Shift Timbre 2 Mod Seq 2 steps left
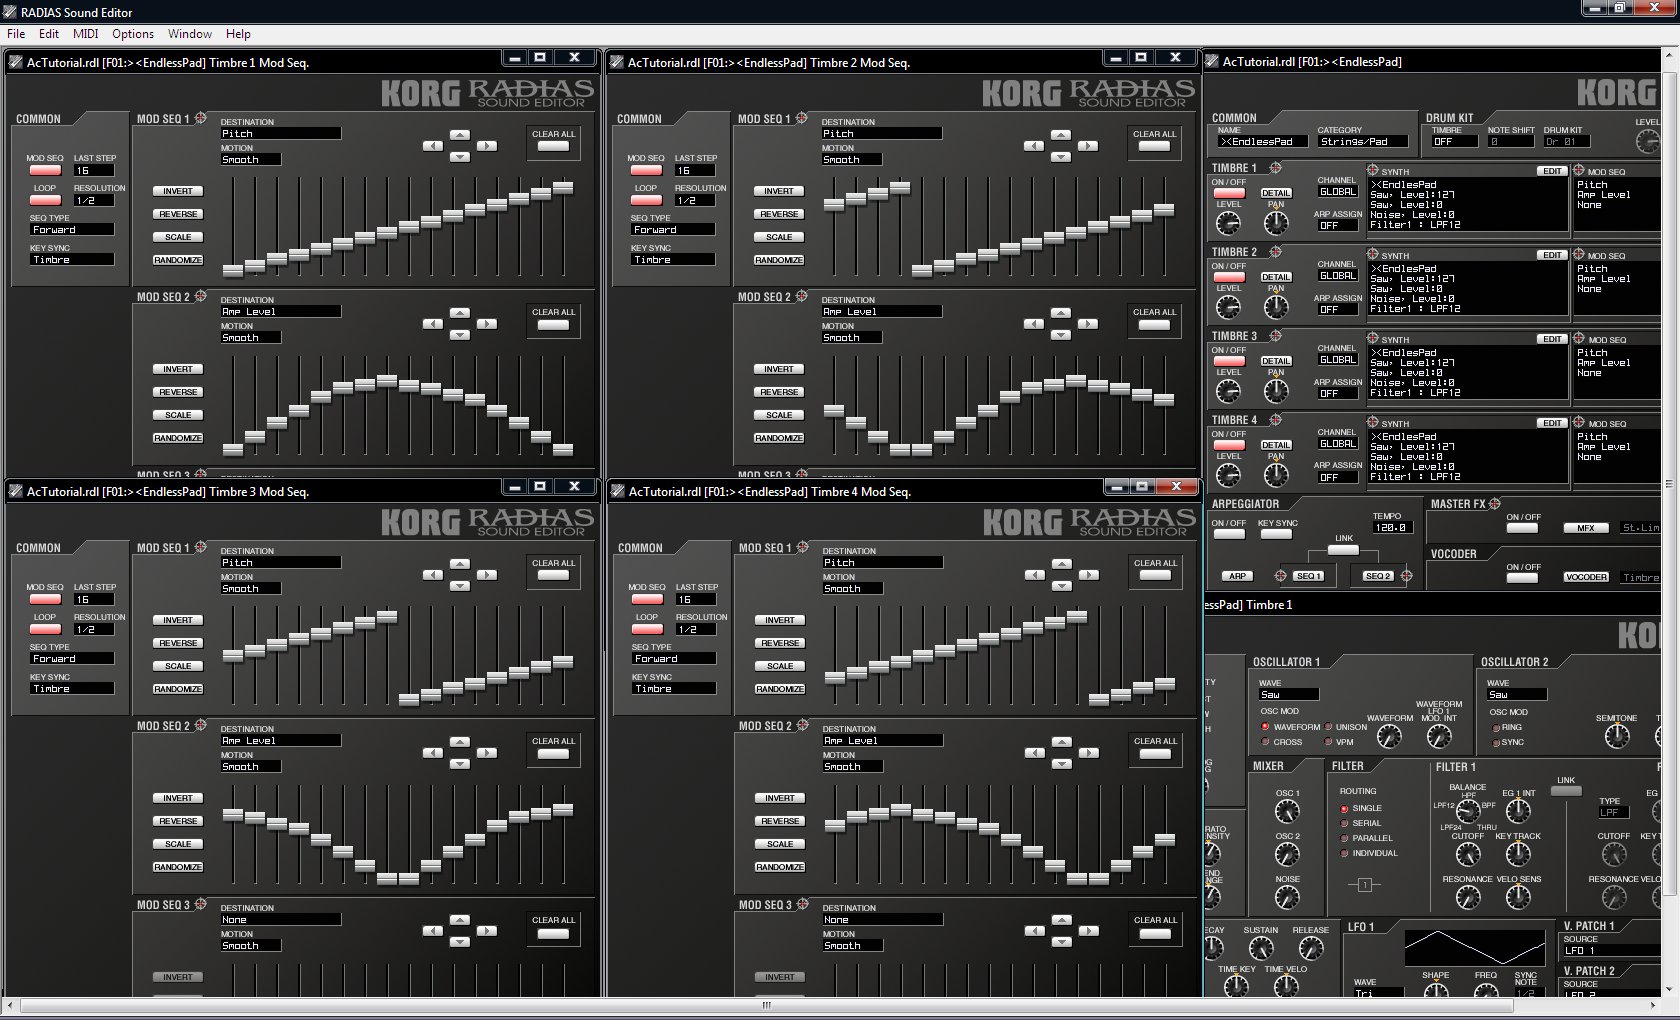The height and width of the screenshot is (1020, 1680). [x=1033, y=324]
